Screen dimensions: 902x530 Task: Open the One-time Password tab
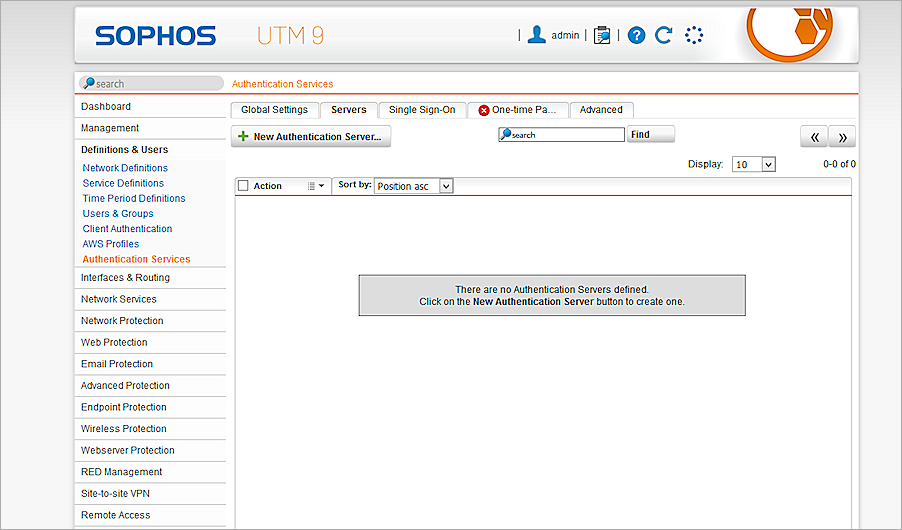click(518, 110)
